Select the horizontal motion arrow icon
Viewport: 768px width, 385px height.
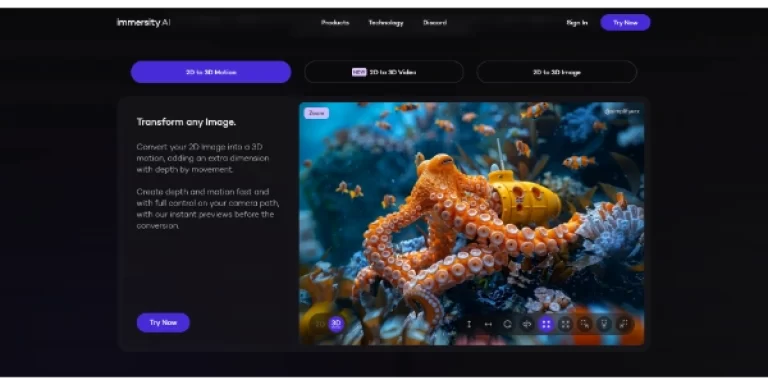[x=488, y=324]
